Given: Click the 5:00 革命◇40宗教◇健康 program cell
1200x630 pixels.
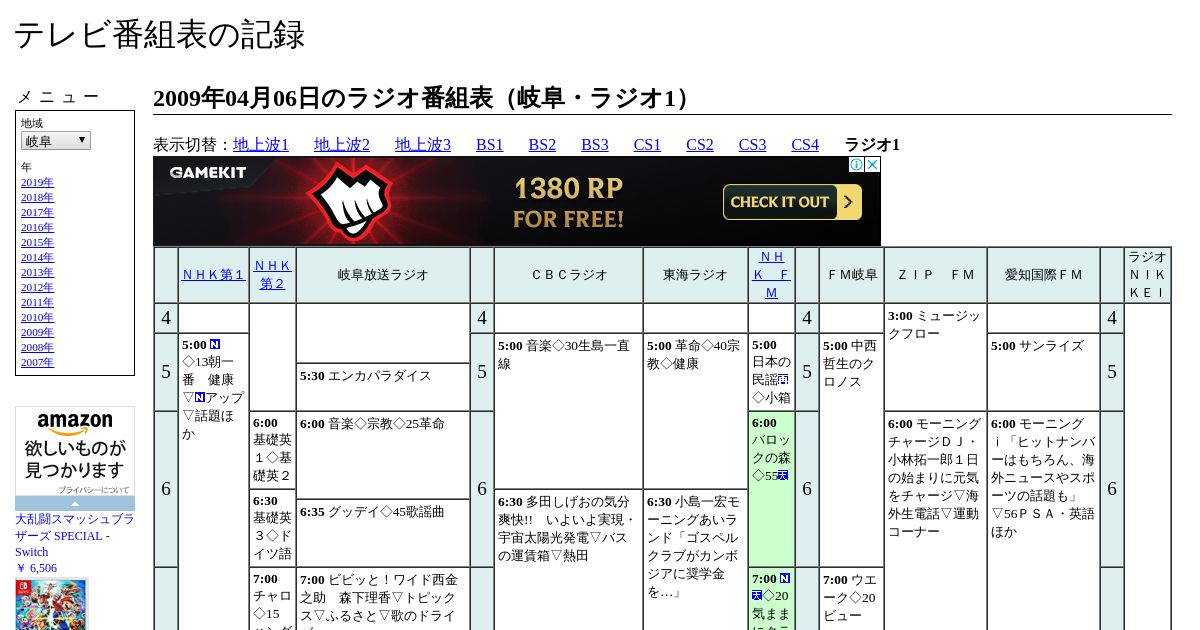Looking at the screenshot, I should pos(695,411).
